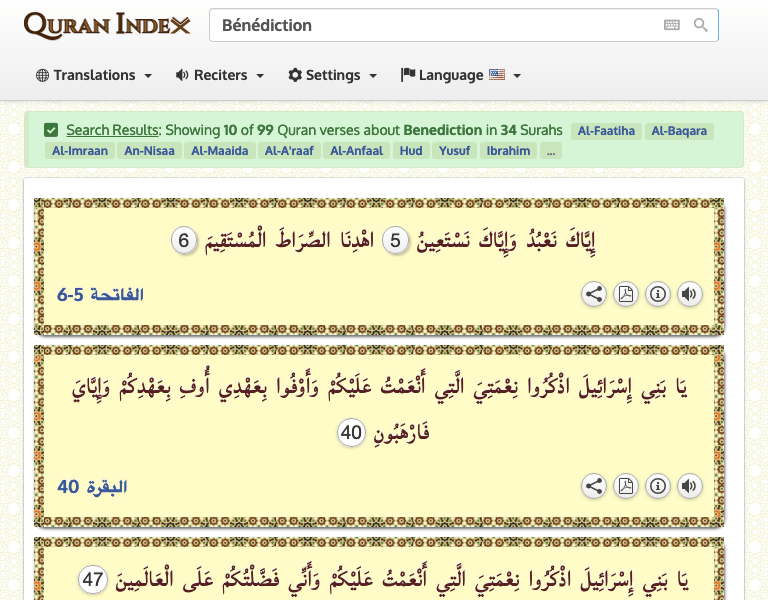768x600 pixels.
Task: Toggle the Search Results checkbox
Action: 51,130
